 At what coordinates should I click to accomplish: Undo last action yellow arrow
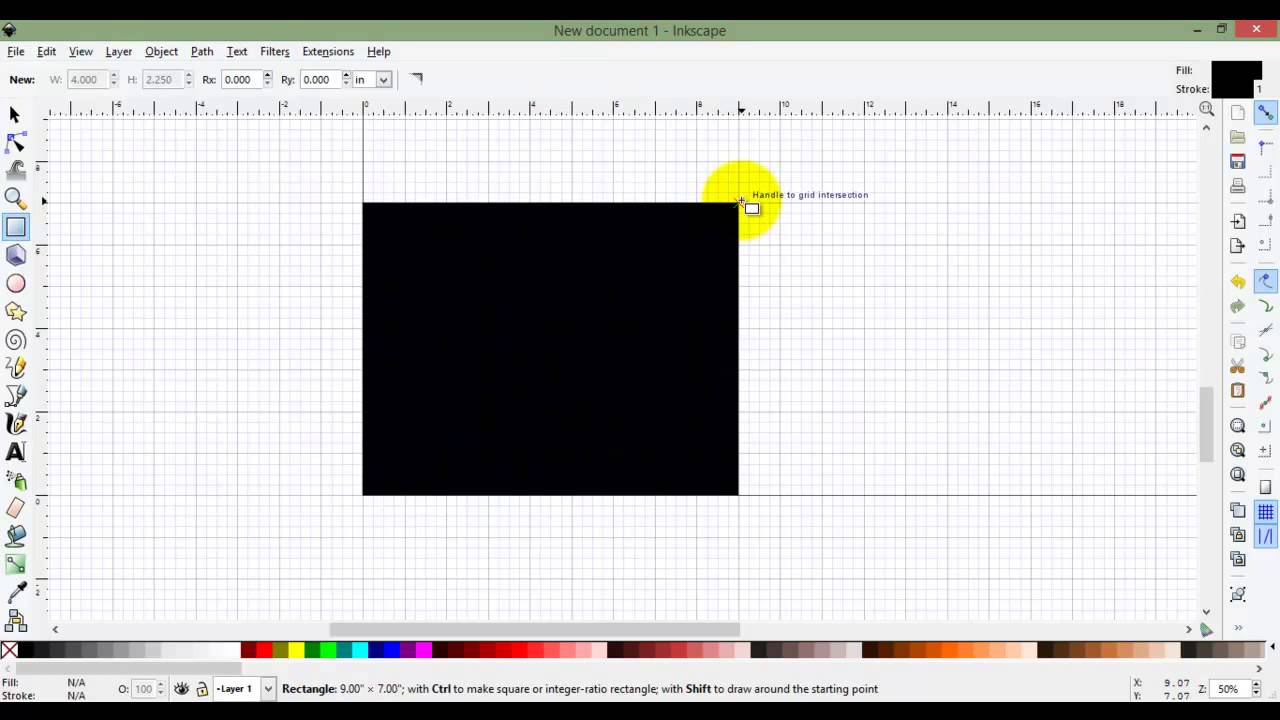[x=1238, y=282]
